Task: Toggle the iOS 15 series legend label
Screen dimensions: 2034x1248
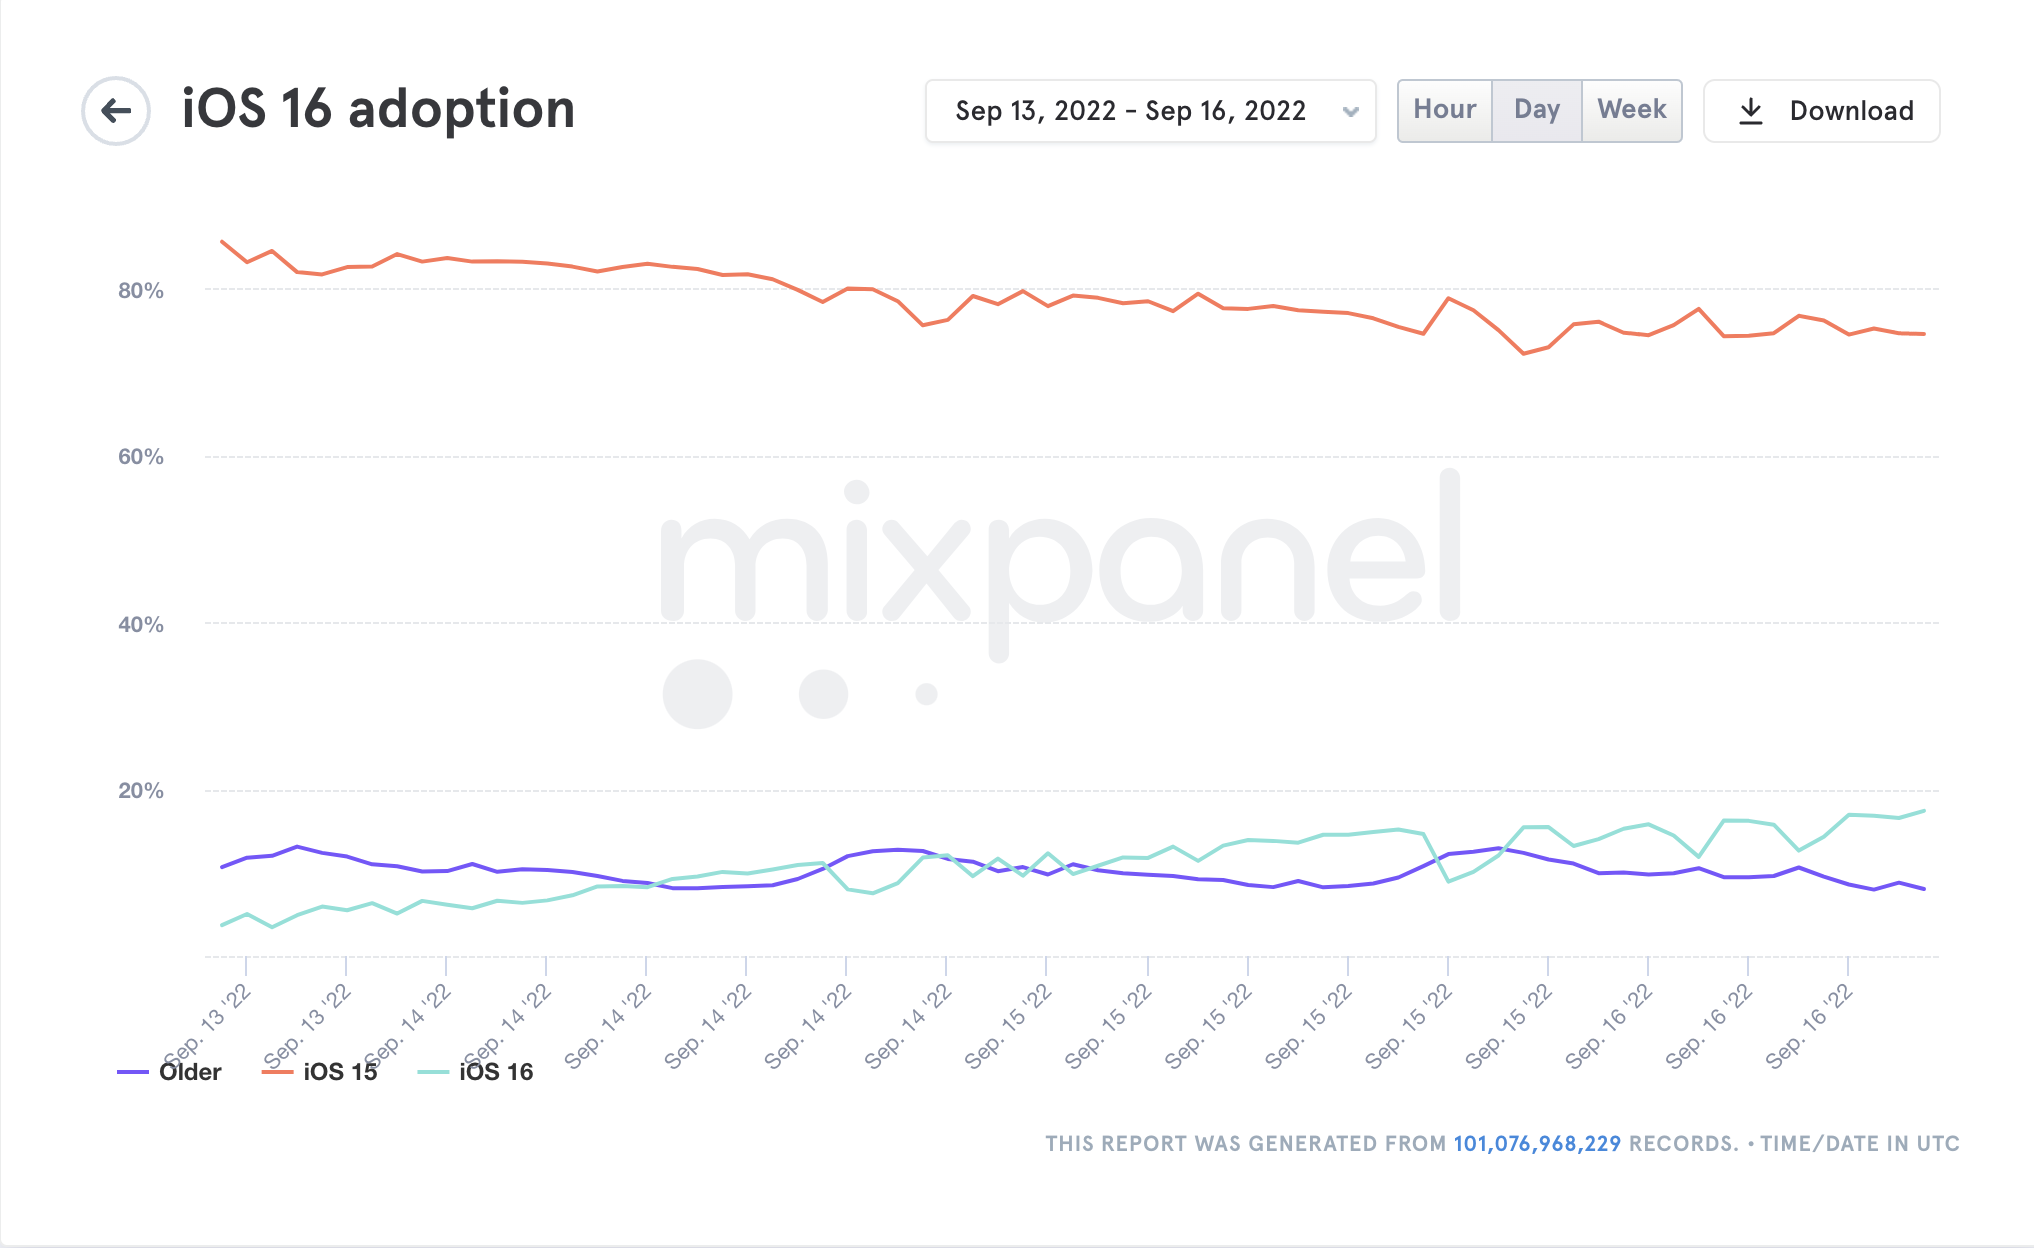Action: point(340,1072)
